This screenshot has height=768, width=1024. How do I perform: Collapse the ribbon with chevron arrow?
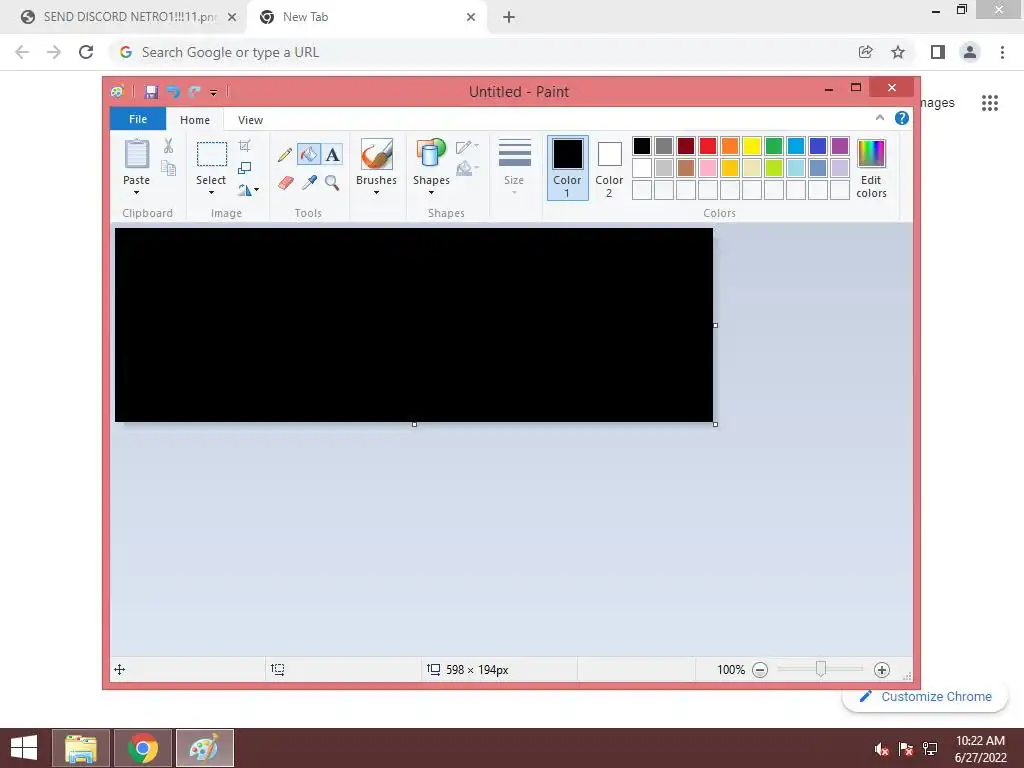coord(880,118)
